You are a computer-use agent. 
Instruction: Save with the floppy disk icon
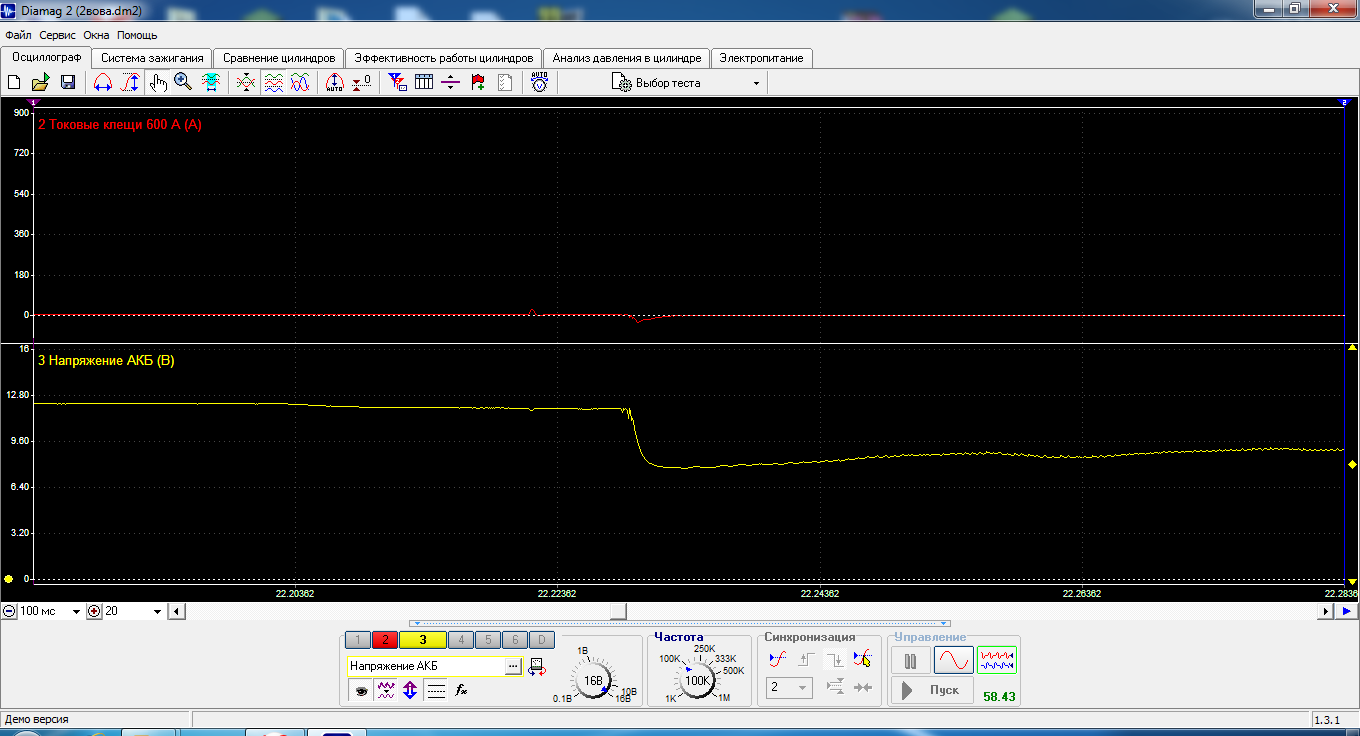(x=68, y=83)
